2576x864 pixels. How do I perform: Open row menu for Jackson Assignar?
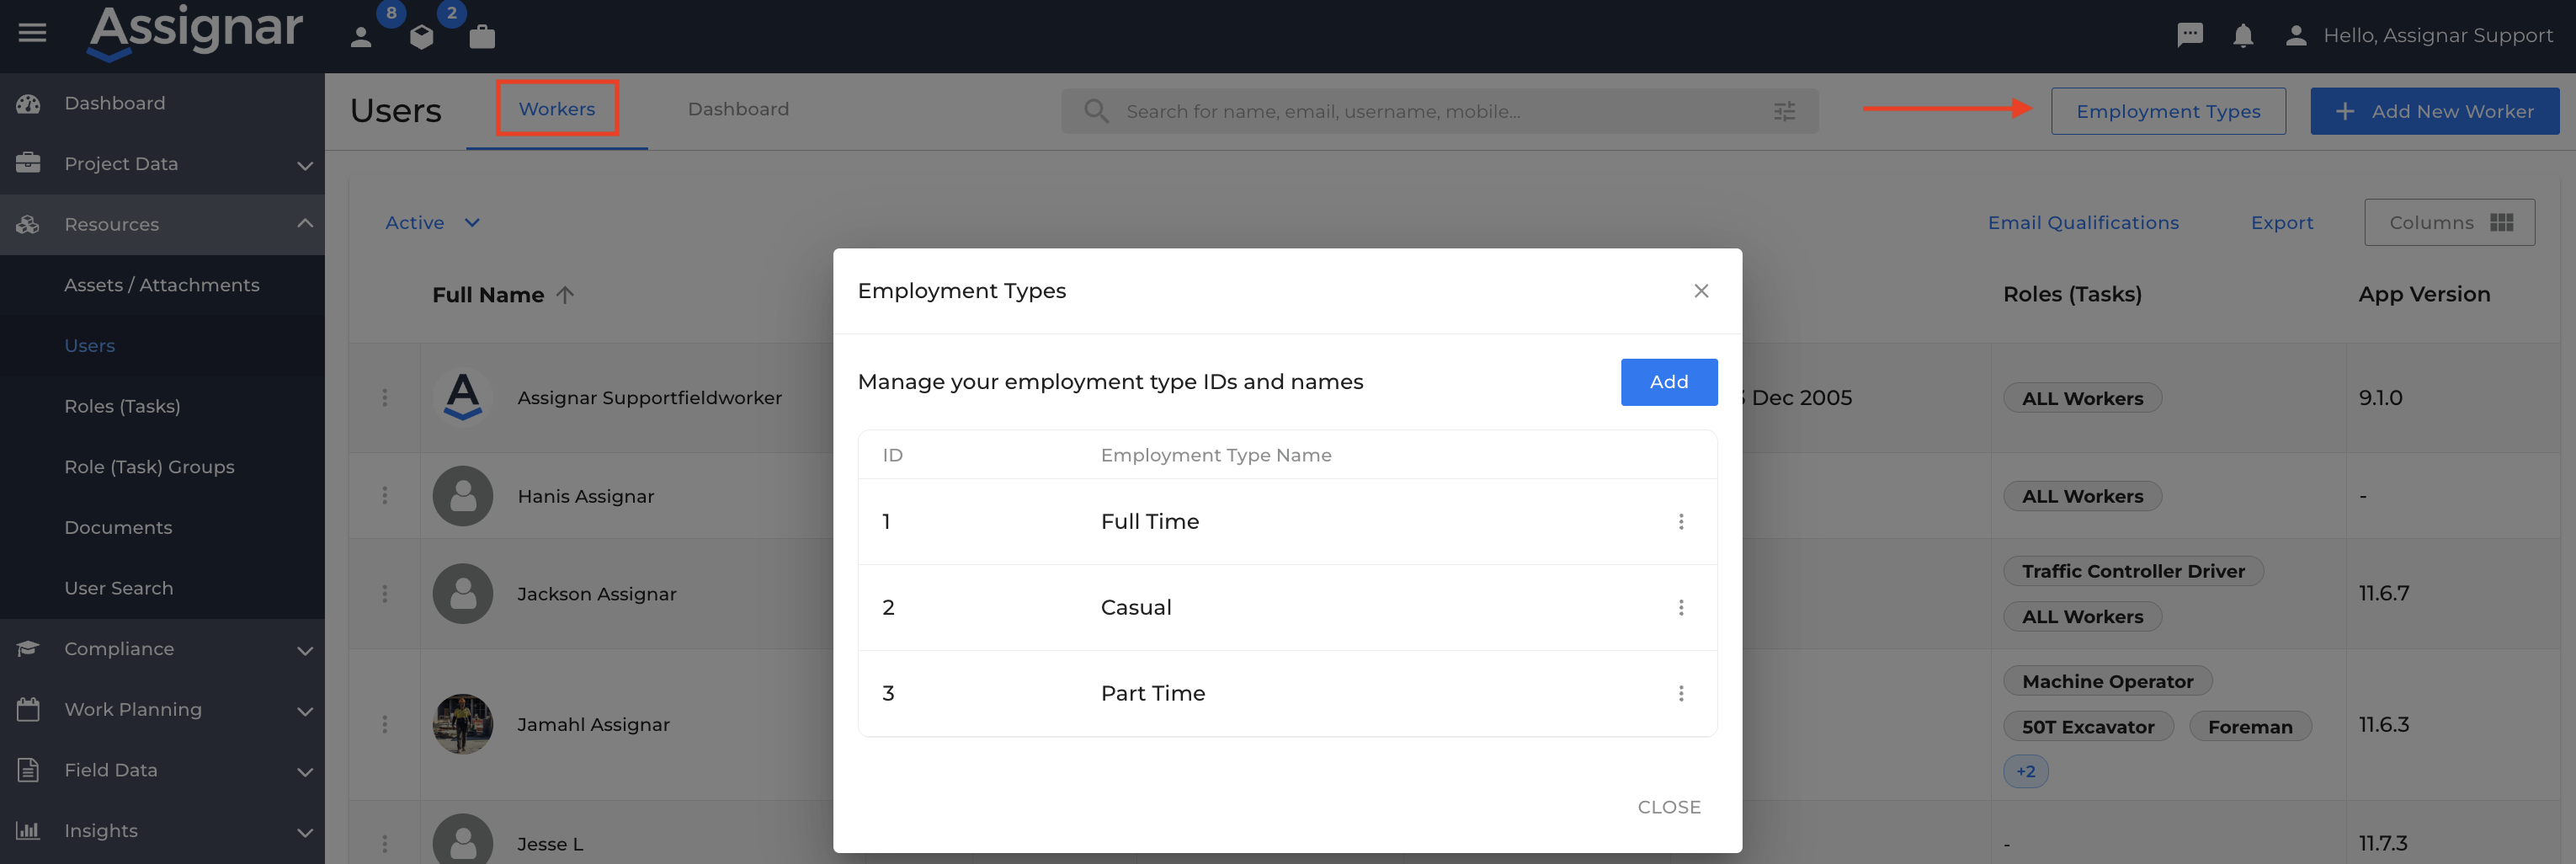point(384,594)
